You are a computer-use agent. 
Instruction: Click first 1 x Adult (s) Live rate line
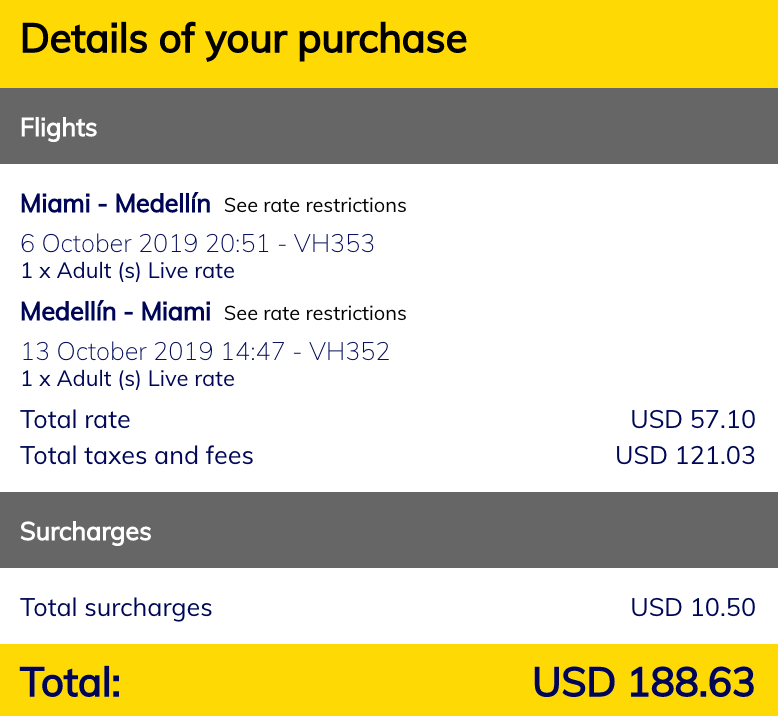128,271
